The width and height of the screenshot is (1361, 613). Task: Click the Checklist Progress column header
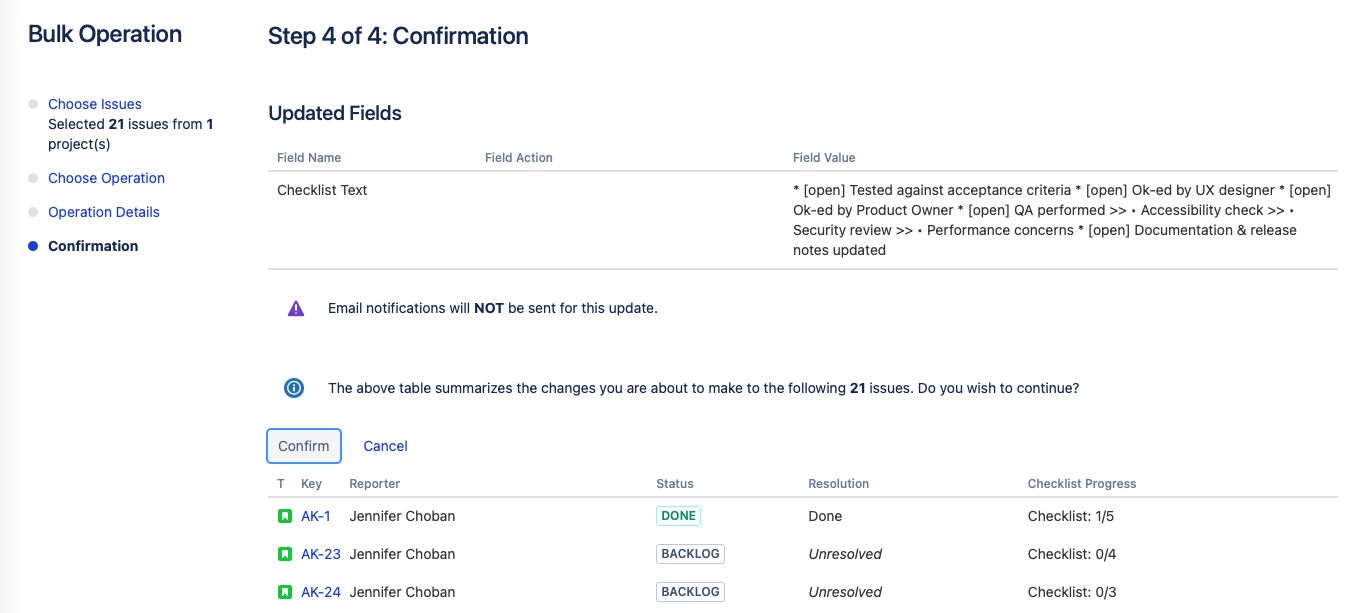point(1082,484)
